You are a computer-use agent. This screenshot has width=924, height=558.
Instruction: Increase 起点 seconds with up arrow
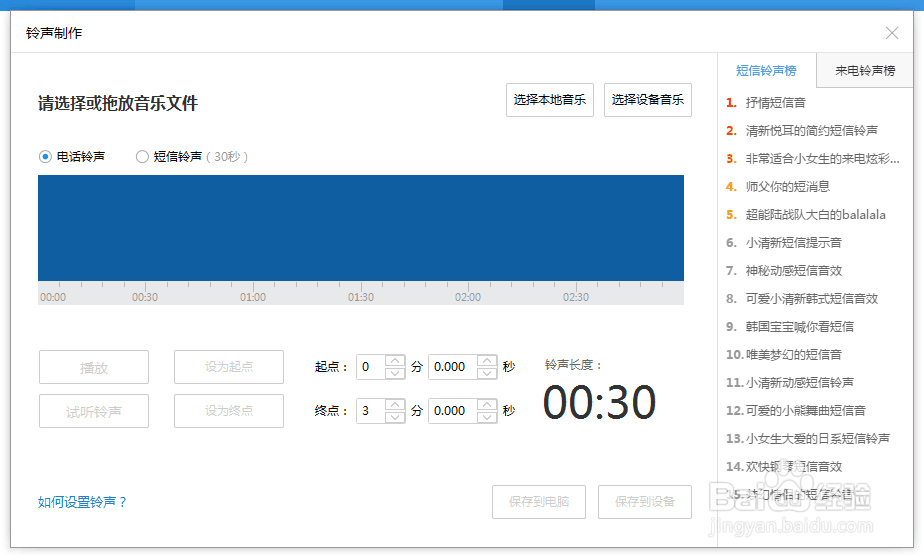487,361
